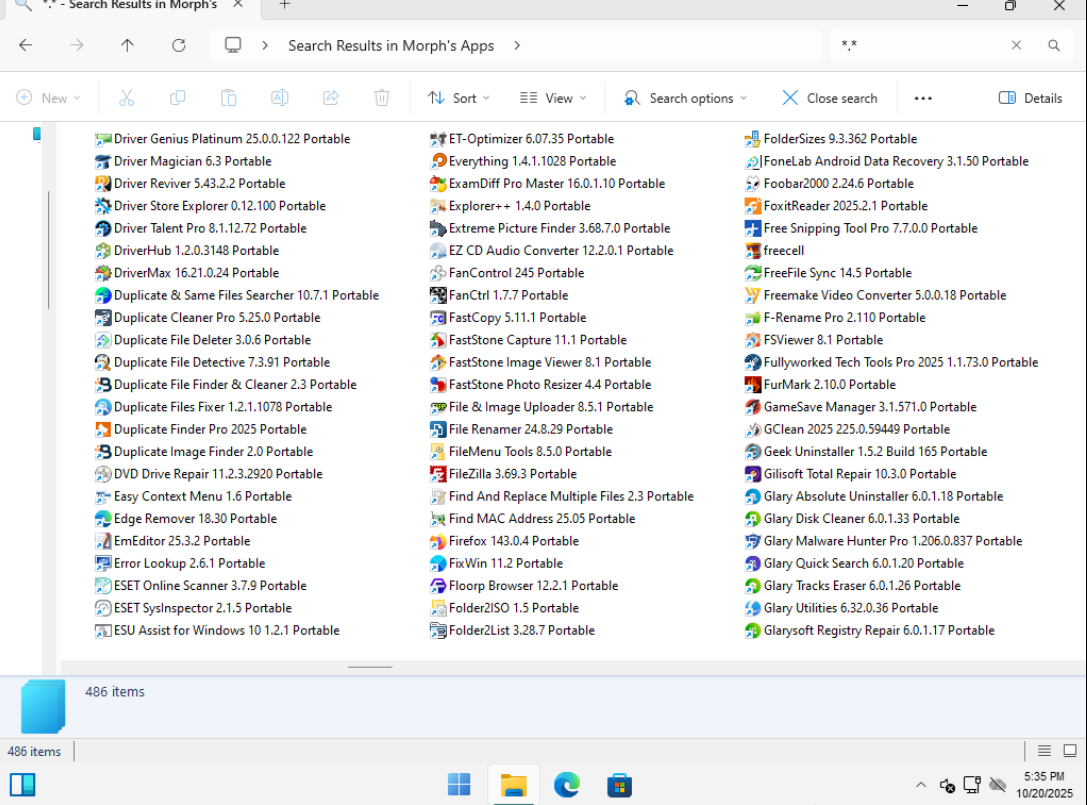1087x805 pixels.
Task: Switch to large thumbnails view layout
Action: (x=1069, y=751)
